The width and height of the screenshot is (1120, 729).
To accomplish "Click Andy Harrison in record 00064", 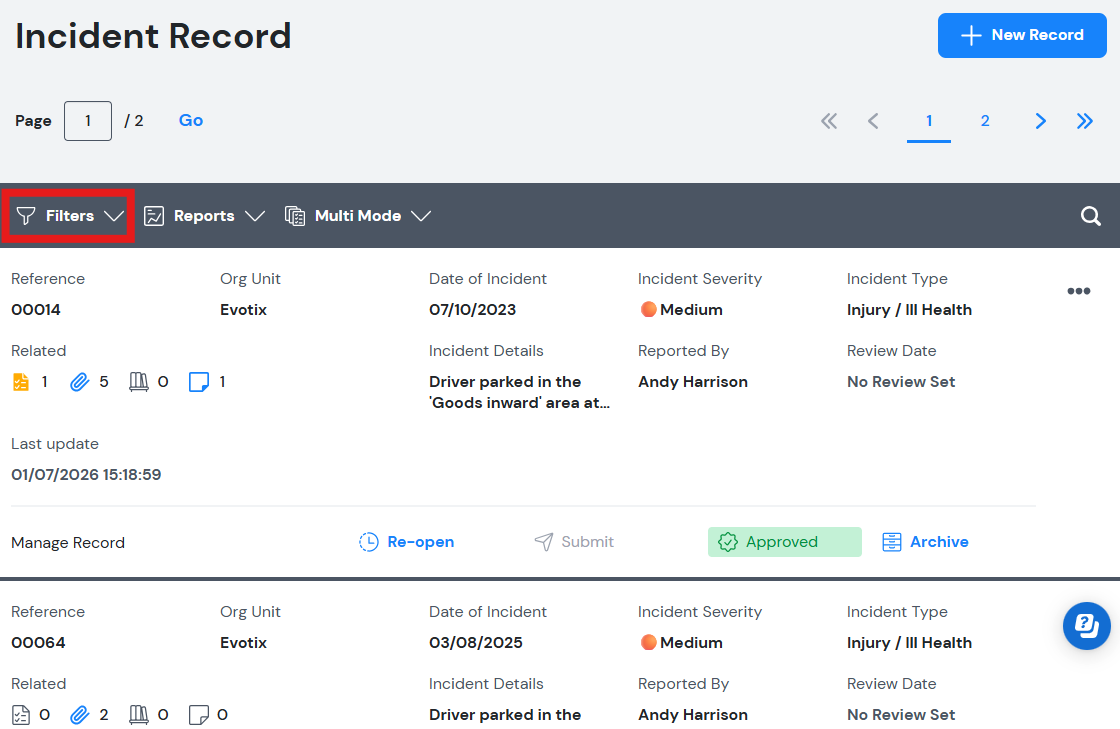I will (693, 715).
